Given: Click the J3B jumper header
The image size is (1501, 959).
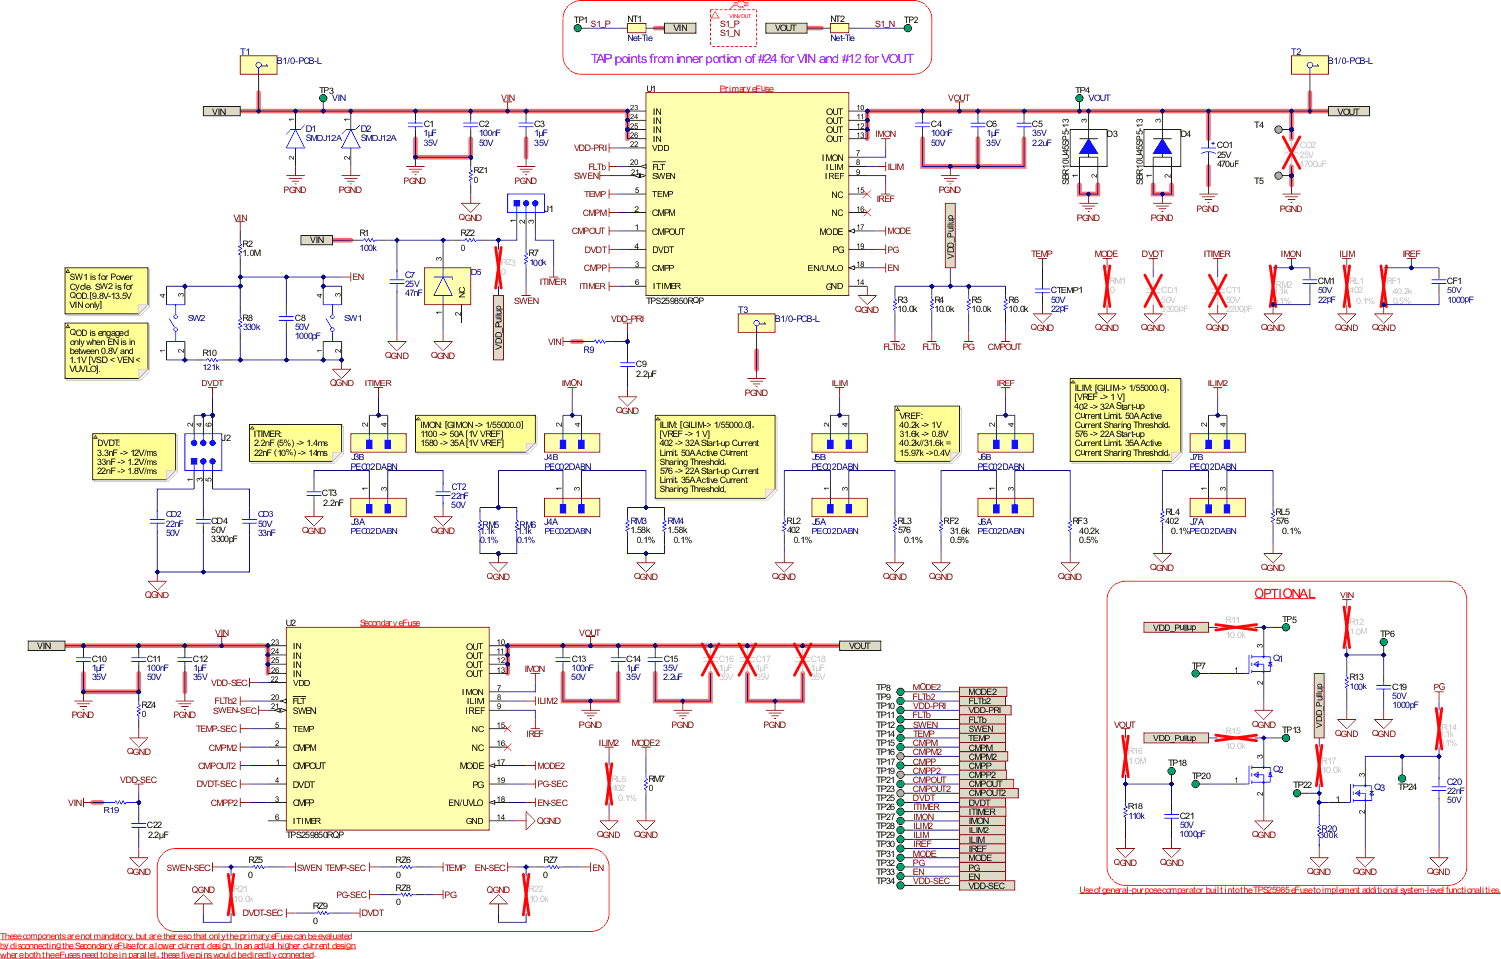Looking at the screenshot, I should click(378, 443).
